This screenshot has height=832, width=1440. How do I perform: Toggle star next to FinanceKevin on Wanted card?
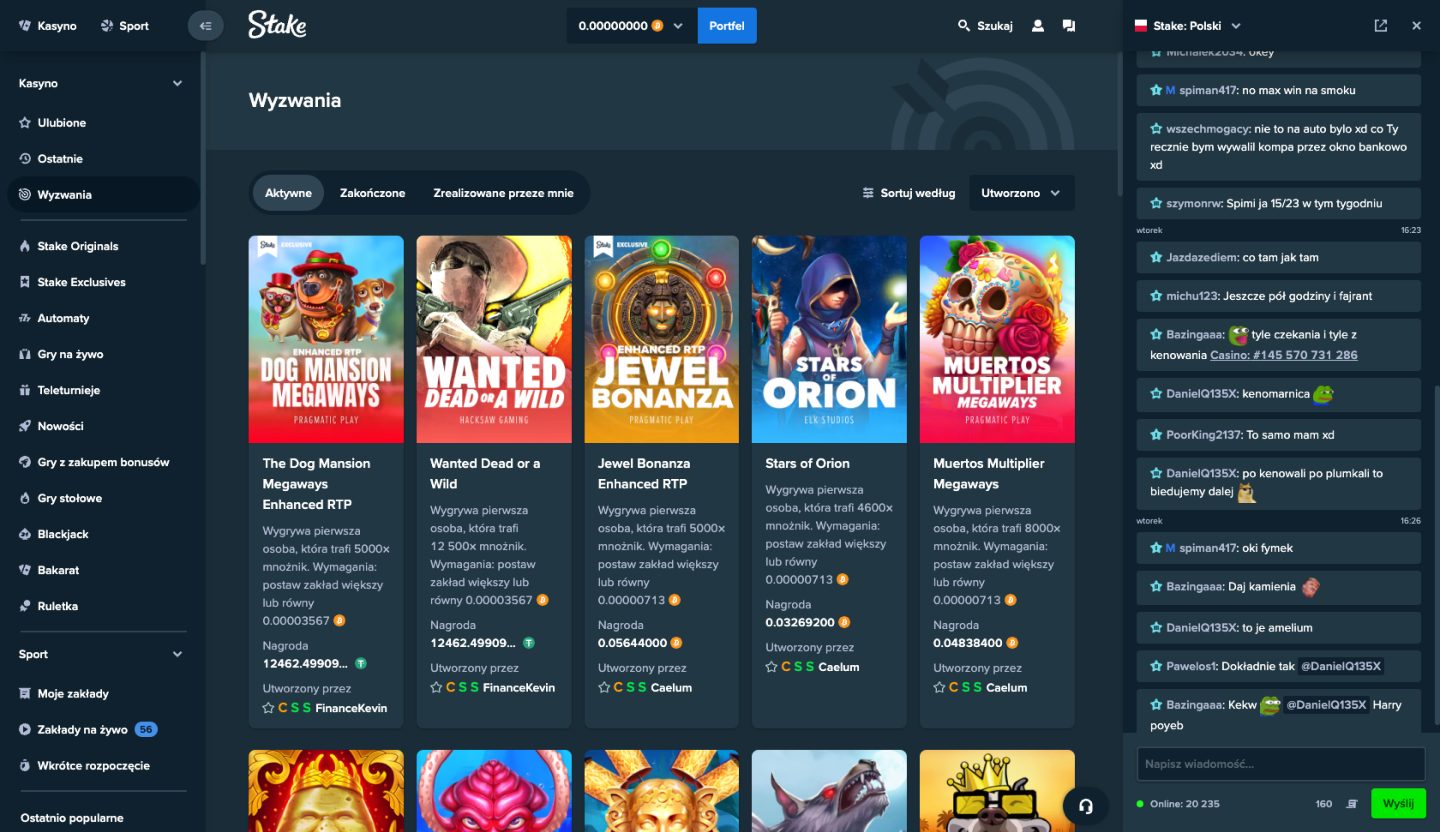pos(436,688)
